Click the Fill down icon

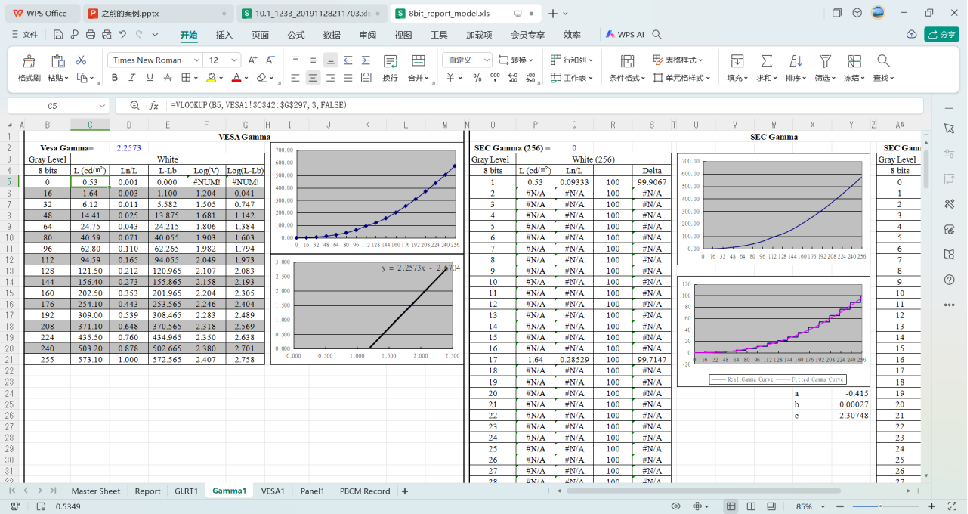(x=736, y=60)
